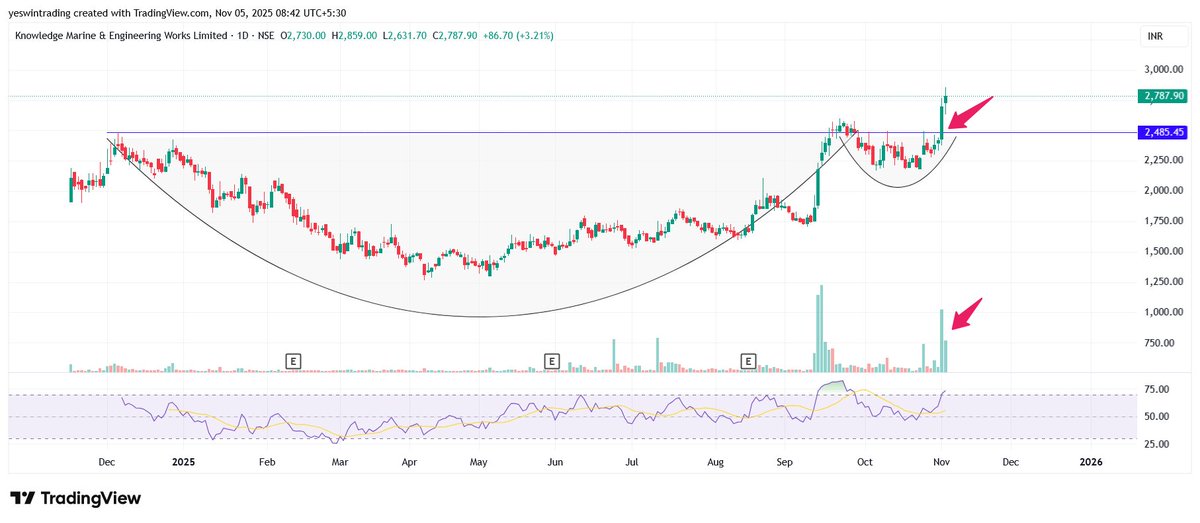Click the change value +86.70 (+3.21%)
1200x523 pixels.
click(517, 36)
